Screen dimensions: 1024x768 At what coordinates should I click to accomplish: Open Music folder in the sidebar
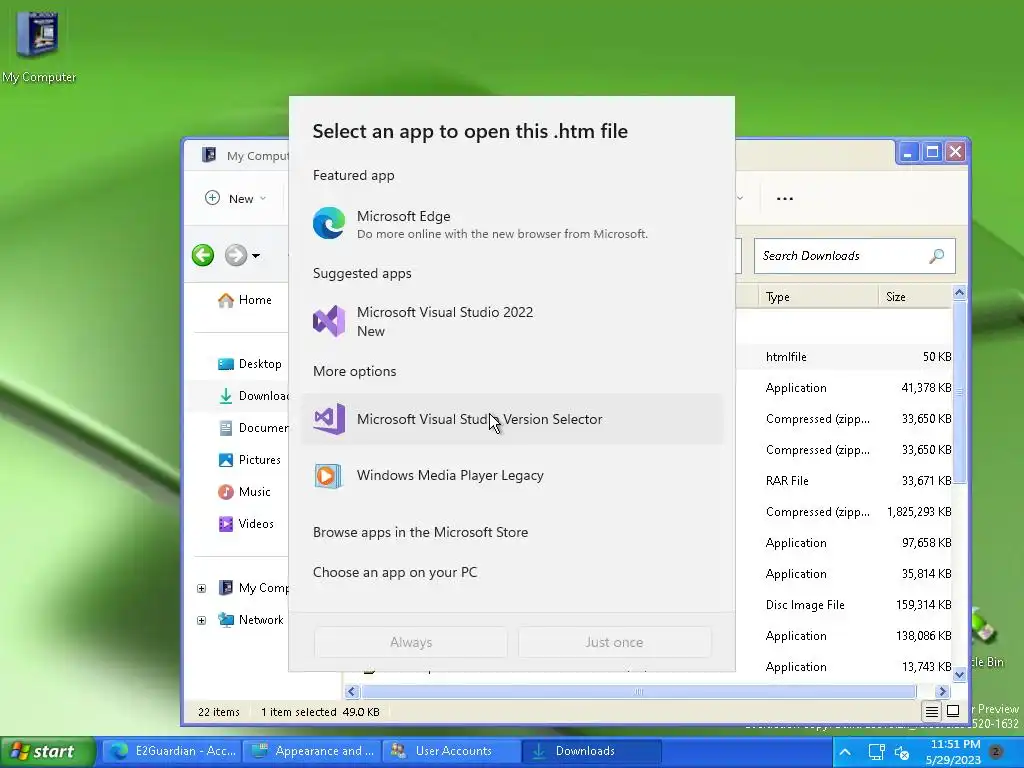click(x=244, y=492)
